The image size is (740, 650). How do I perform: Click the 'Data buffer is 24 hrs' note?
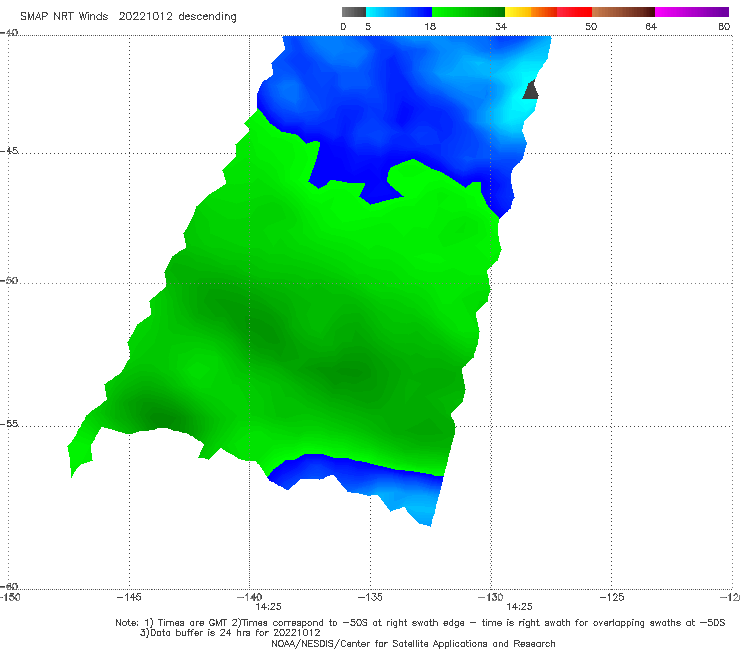tap(230, 633)
